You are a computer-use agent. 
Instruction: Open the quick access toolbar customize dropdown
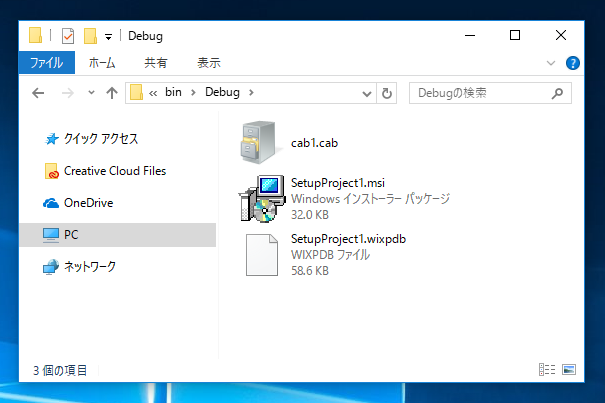[x=109, y=37]
